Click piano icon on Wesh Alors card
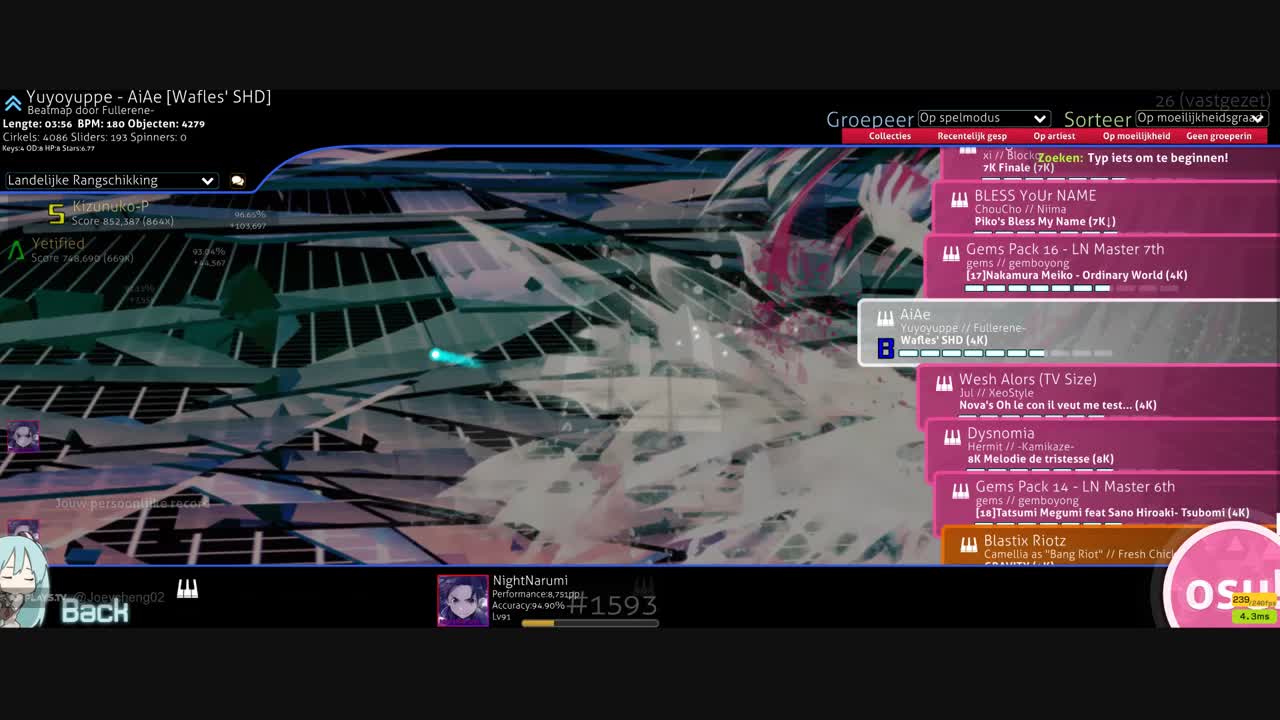The height and width of the screenshot is (720, 1280). 944,383
